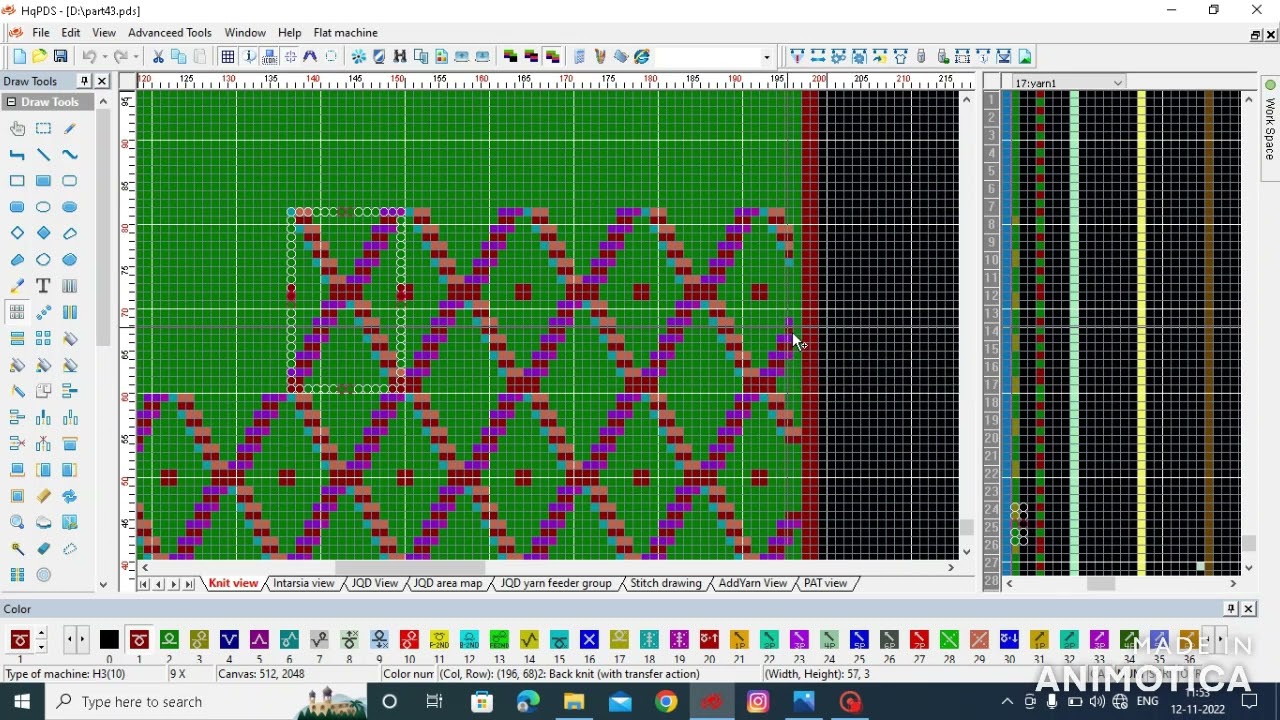
Task: Select the curve line tool
Action: pos(69,154)
